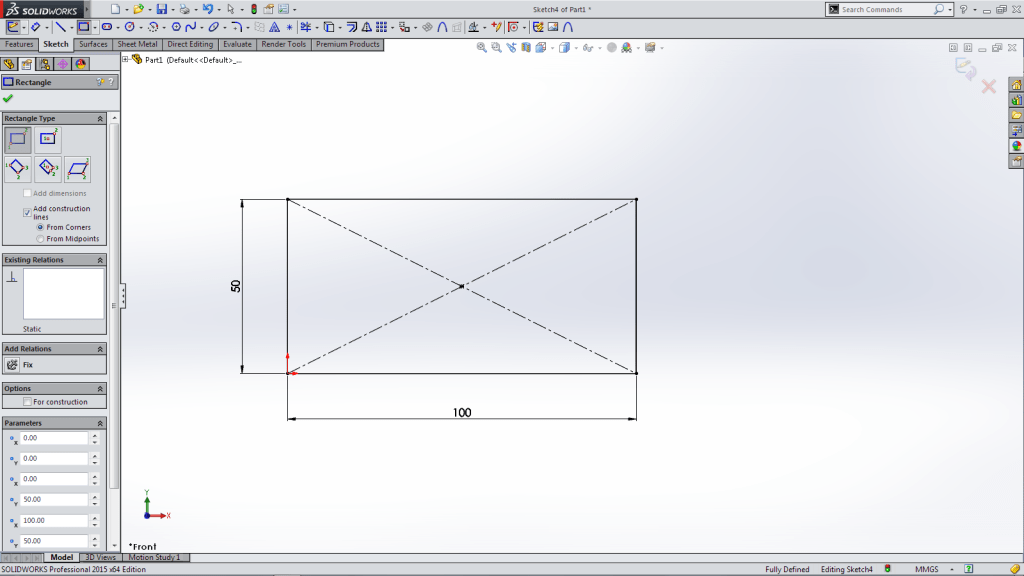Pick the Center Rectangle type

46,138
